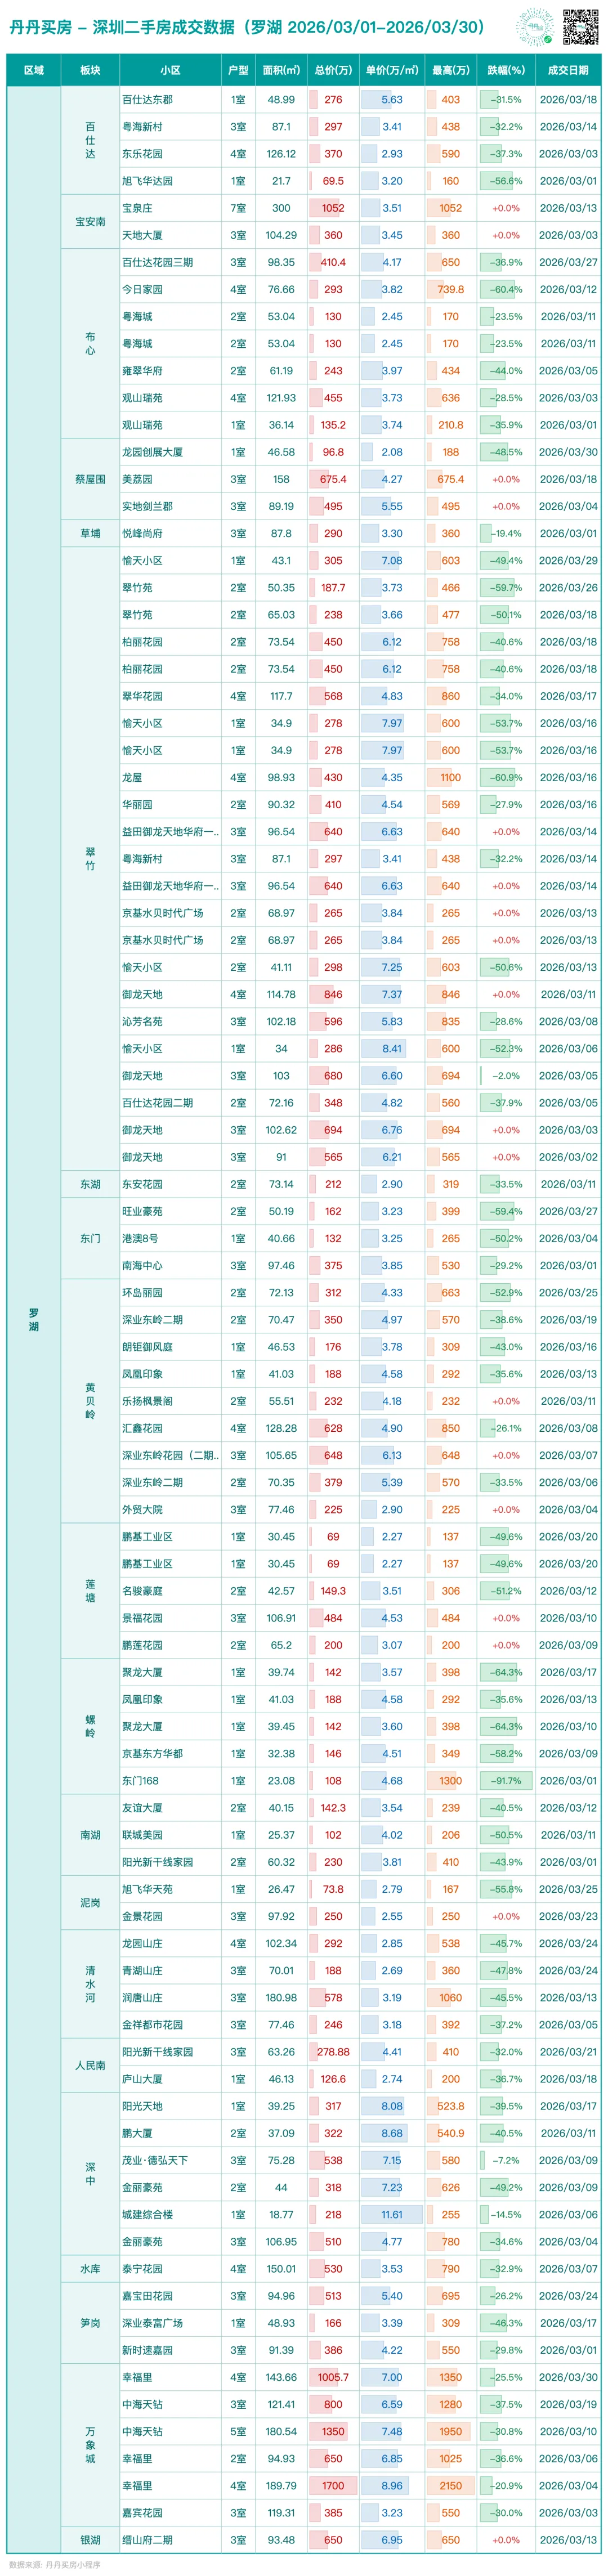The height and width of the screenshot is (2576, 608).
Task: Click the 万象城 block label
Action: tap(90, 2444)
